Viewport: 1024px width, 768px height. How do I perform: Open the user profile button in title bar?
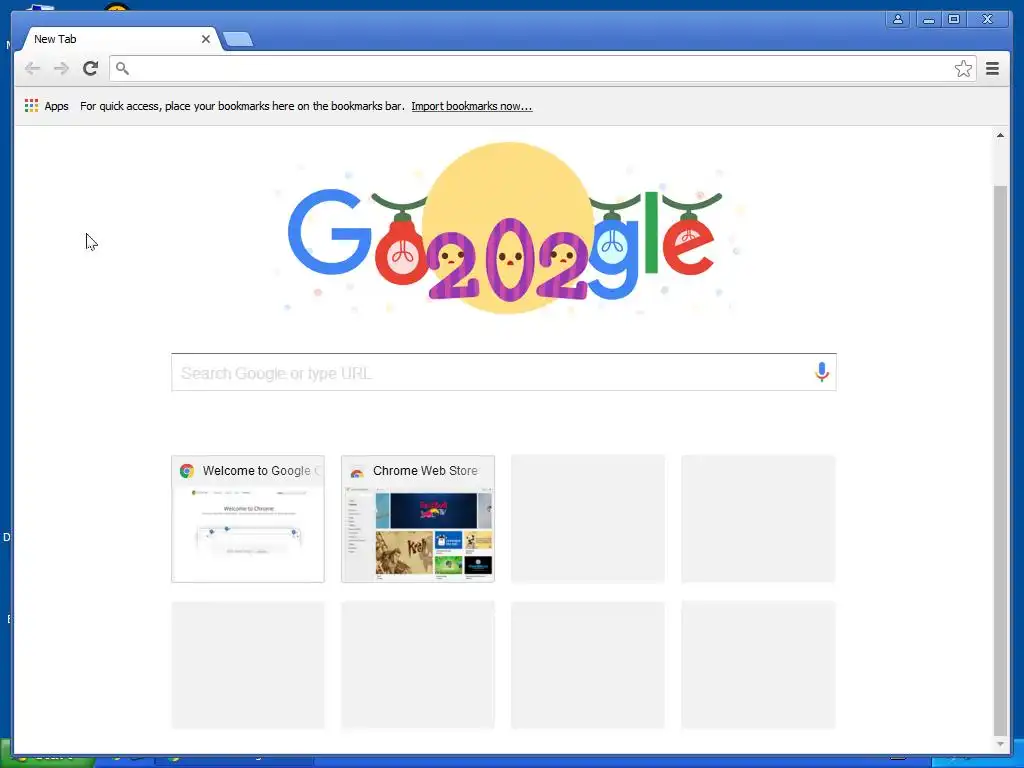898,20
